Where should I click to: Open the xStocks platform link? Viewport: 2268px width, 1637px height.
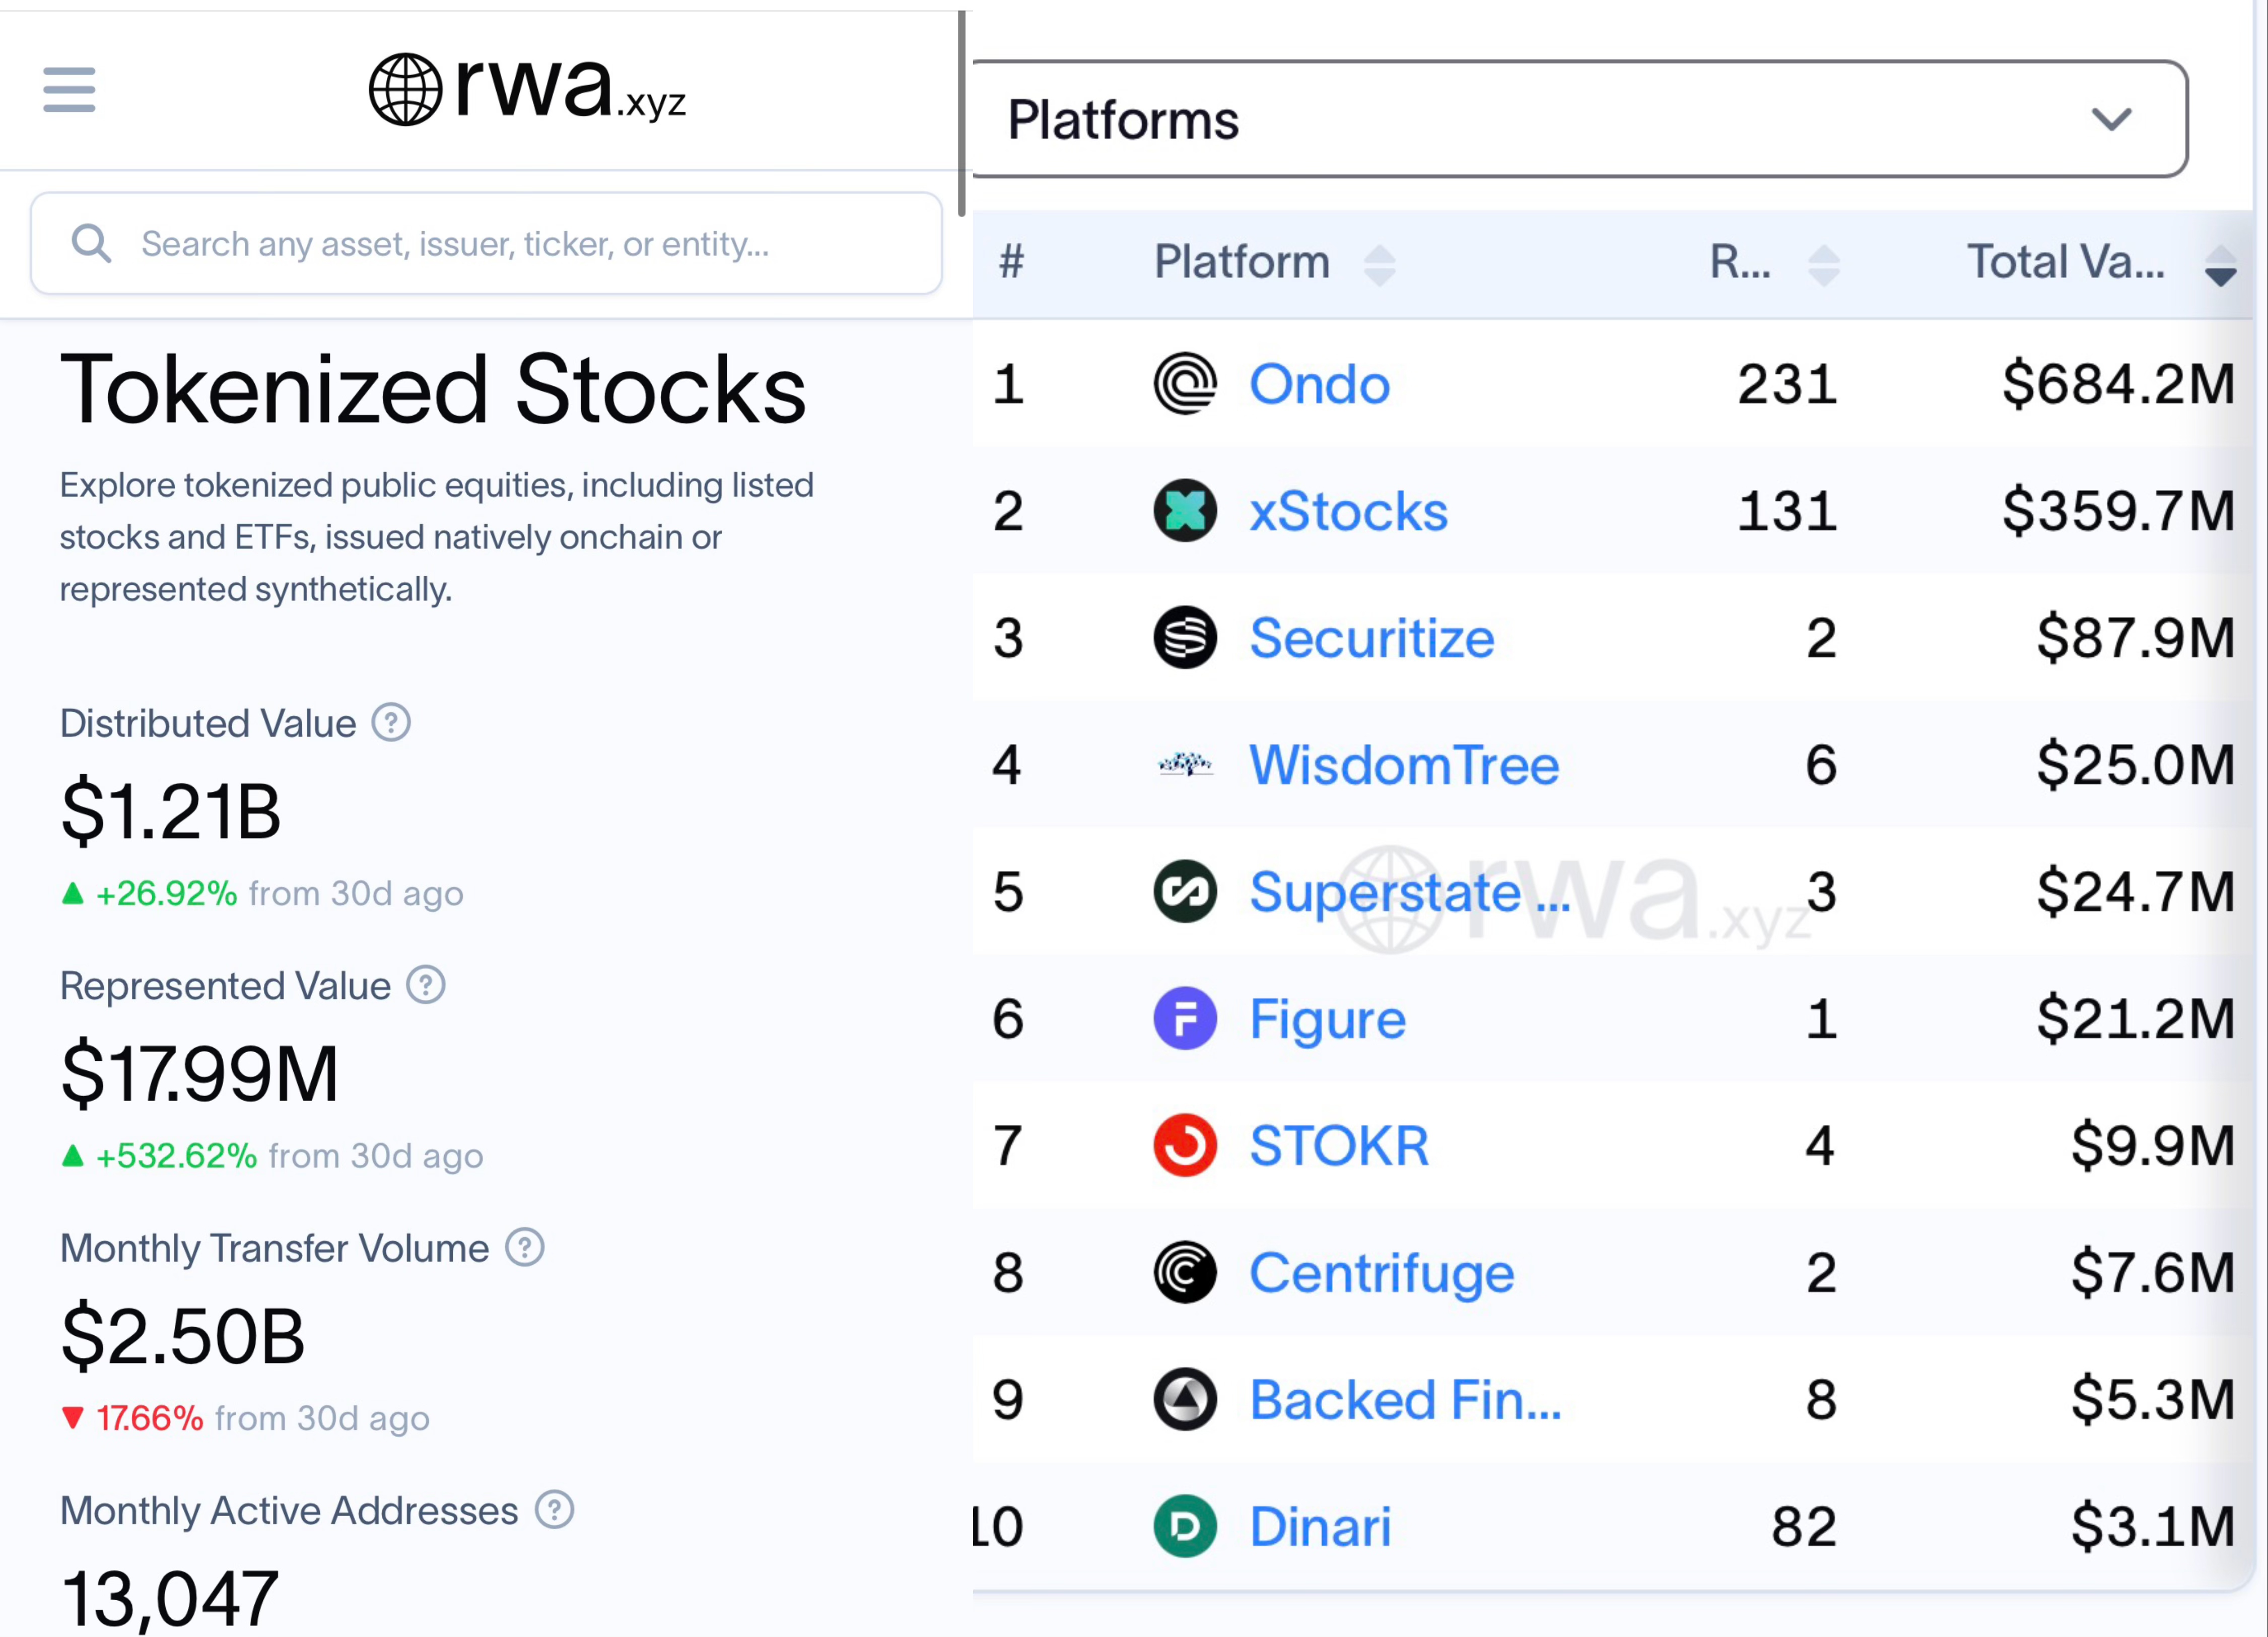(1348, 511)
